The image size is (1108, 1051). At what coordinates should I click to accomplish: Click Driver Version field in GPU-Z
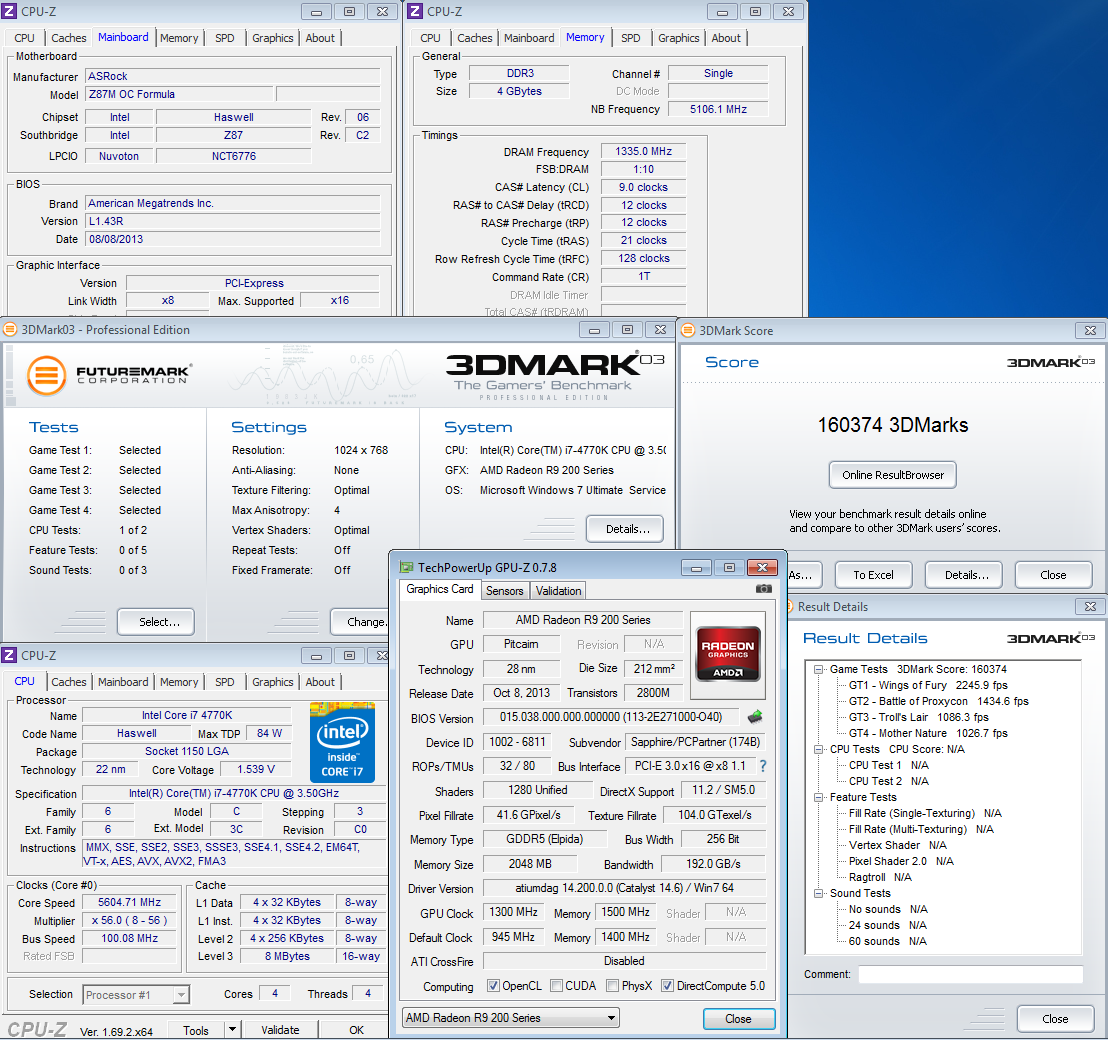coord(625,888)
